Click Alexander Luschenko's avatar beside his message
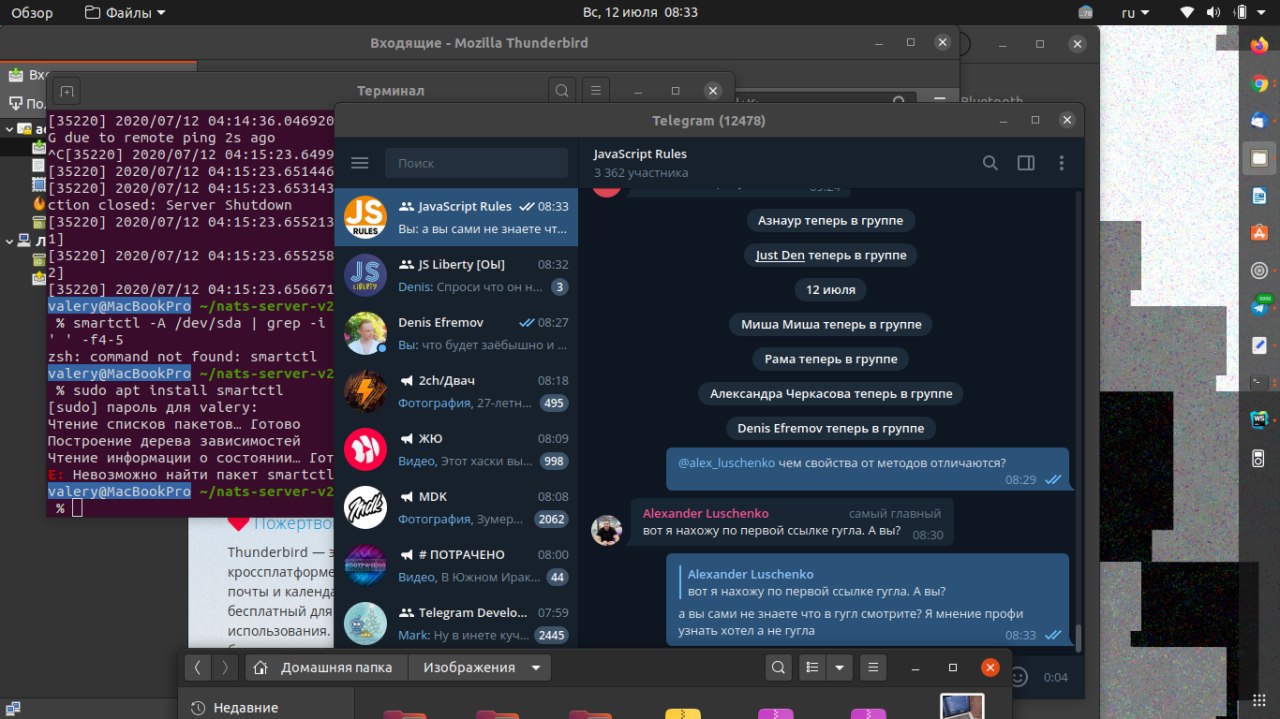Screen dimensions: 1280x719 pyautogui.click(x=607, y=530)
